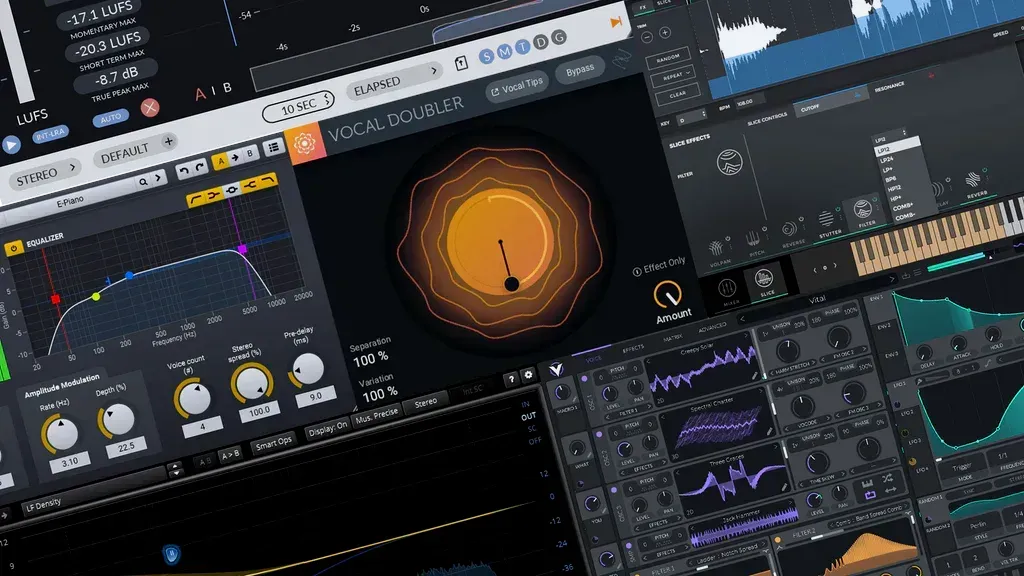Click the RANDOM button in the slicer
The width and height of the screenshot is (1024, 576).
click(668, 58)
